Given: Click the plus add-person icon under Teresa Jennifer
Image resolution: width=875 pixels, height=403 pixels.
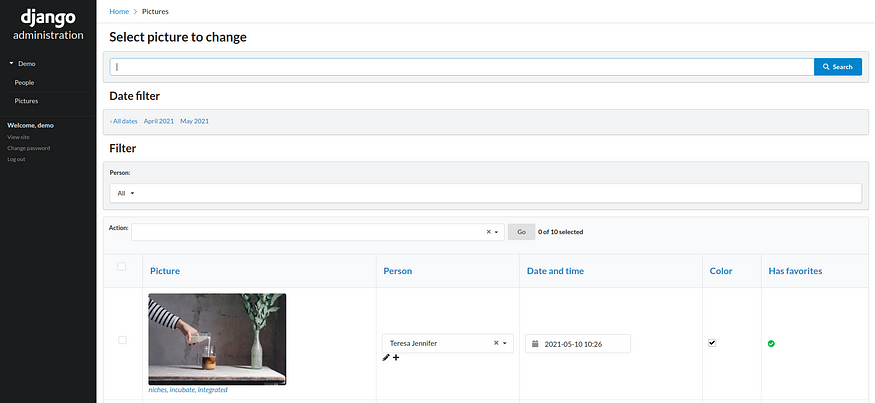Looking at the screenshot, I should click(396, 357).
